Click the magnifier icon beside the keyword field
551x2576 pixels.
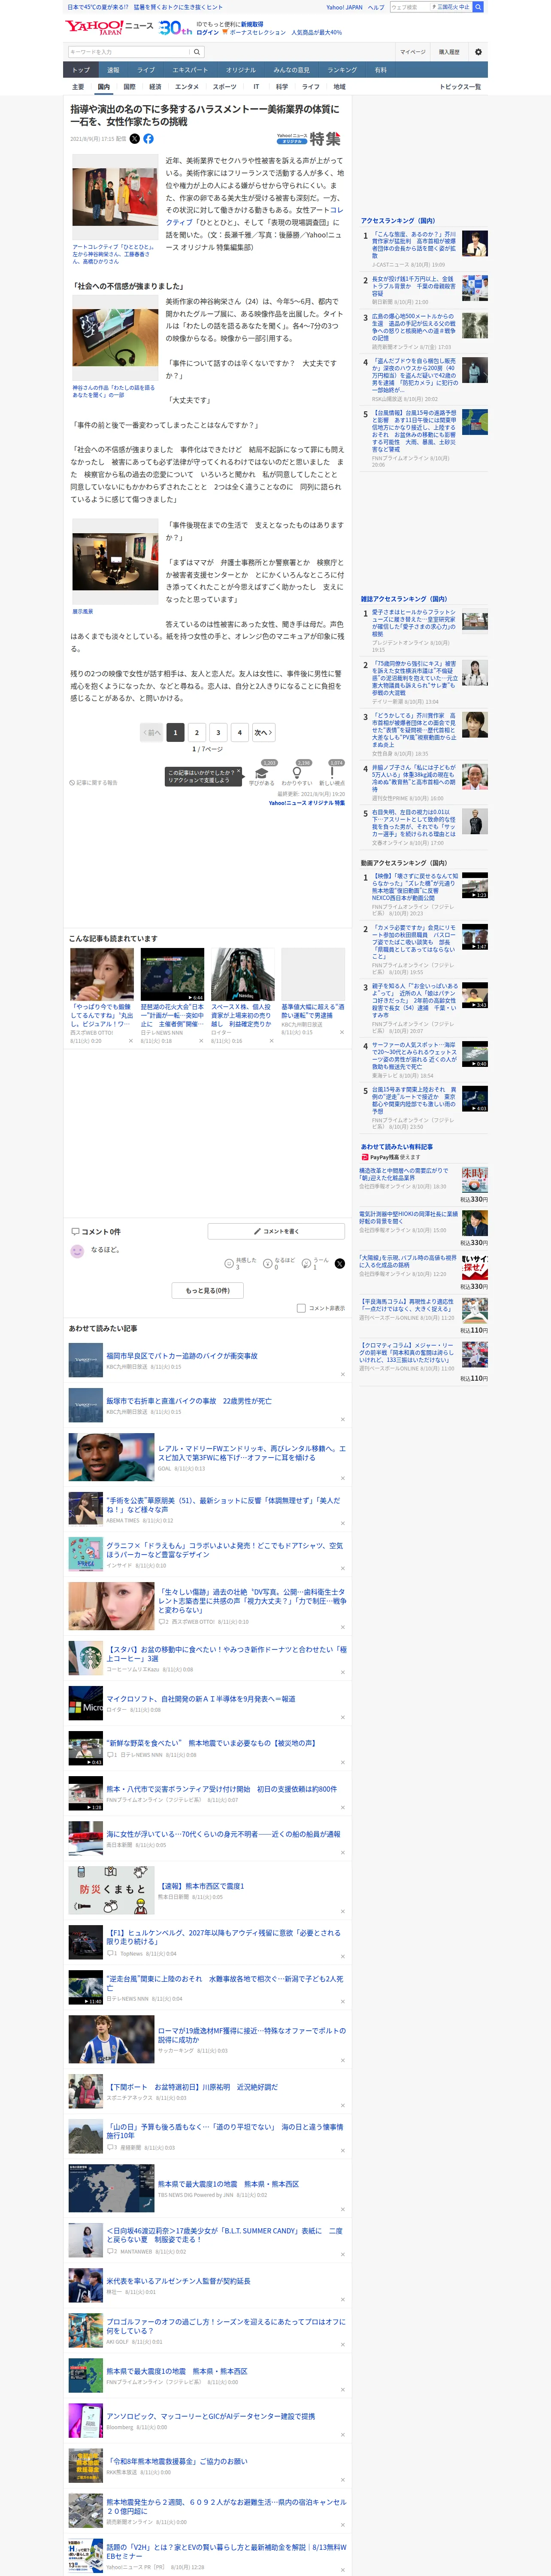pyautogui.click(x=197, y=52)
